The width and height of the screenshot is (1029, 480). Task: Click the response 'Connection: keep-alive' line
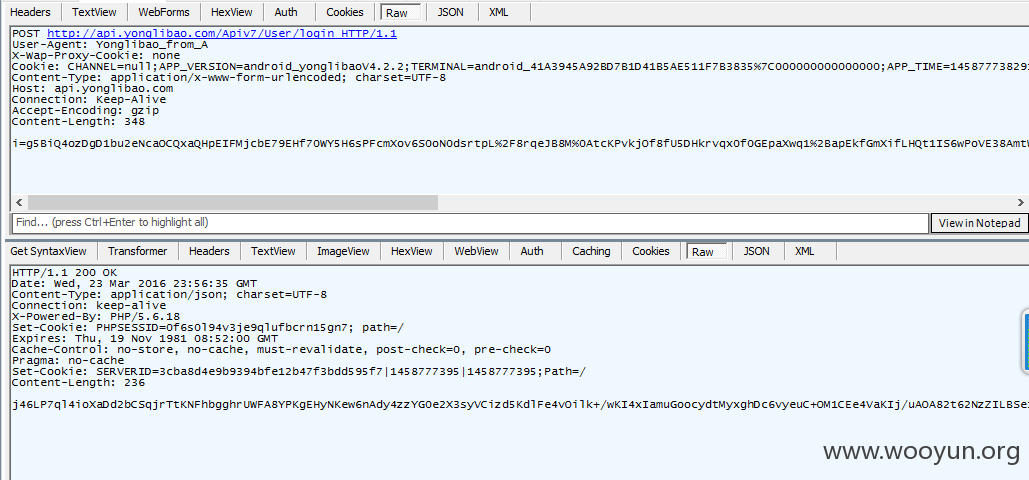(x=89, y=305)
